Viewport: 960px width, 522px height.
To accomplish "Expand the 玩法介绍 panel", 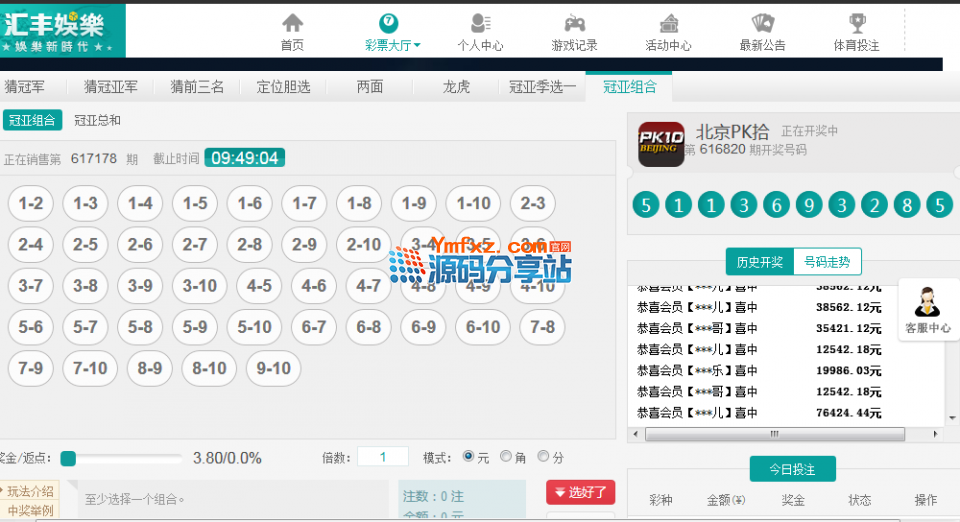I will point(30,491).
